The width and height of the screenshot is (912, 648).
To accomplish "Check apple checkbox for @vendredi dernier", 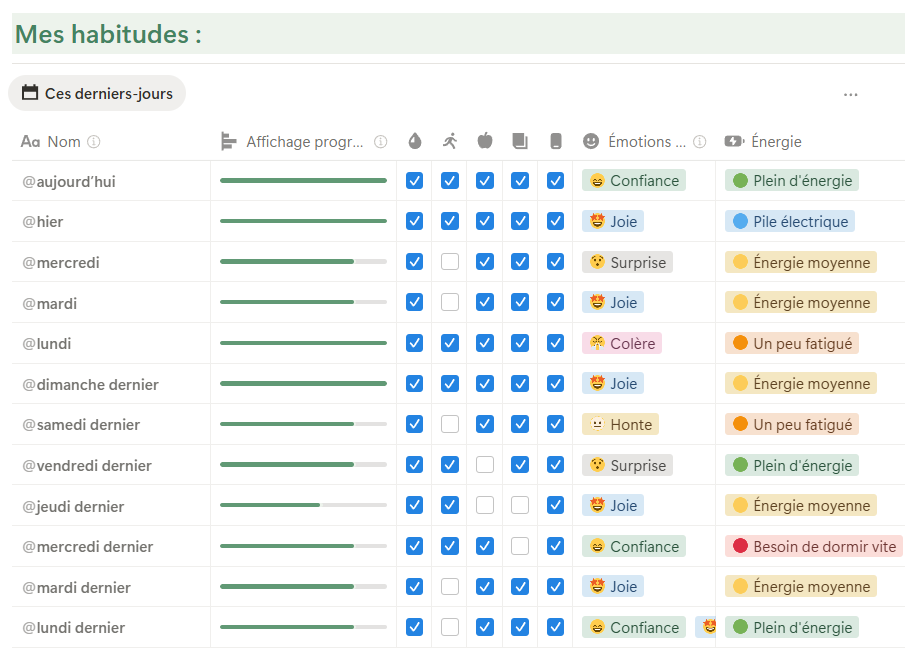I will click(485, 465).
